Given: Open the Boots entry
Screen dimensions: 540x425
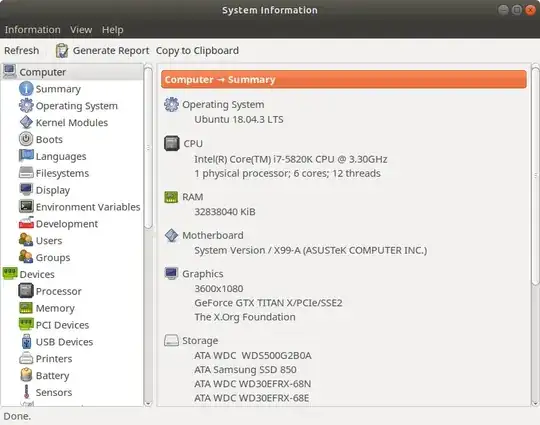Looking at the screenshot, I should 49,139.
